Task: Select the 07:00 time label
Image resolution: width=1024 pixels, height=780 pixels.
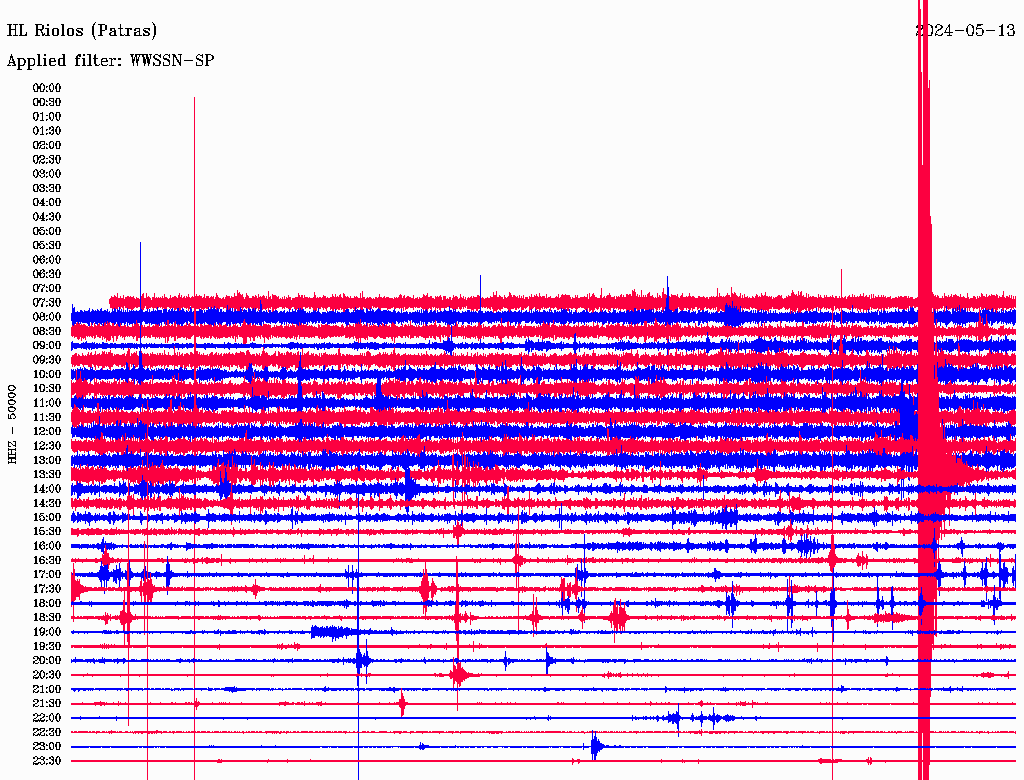Action: coord(47,289)
